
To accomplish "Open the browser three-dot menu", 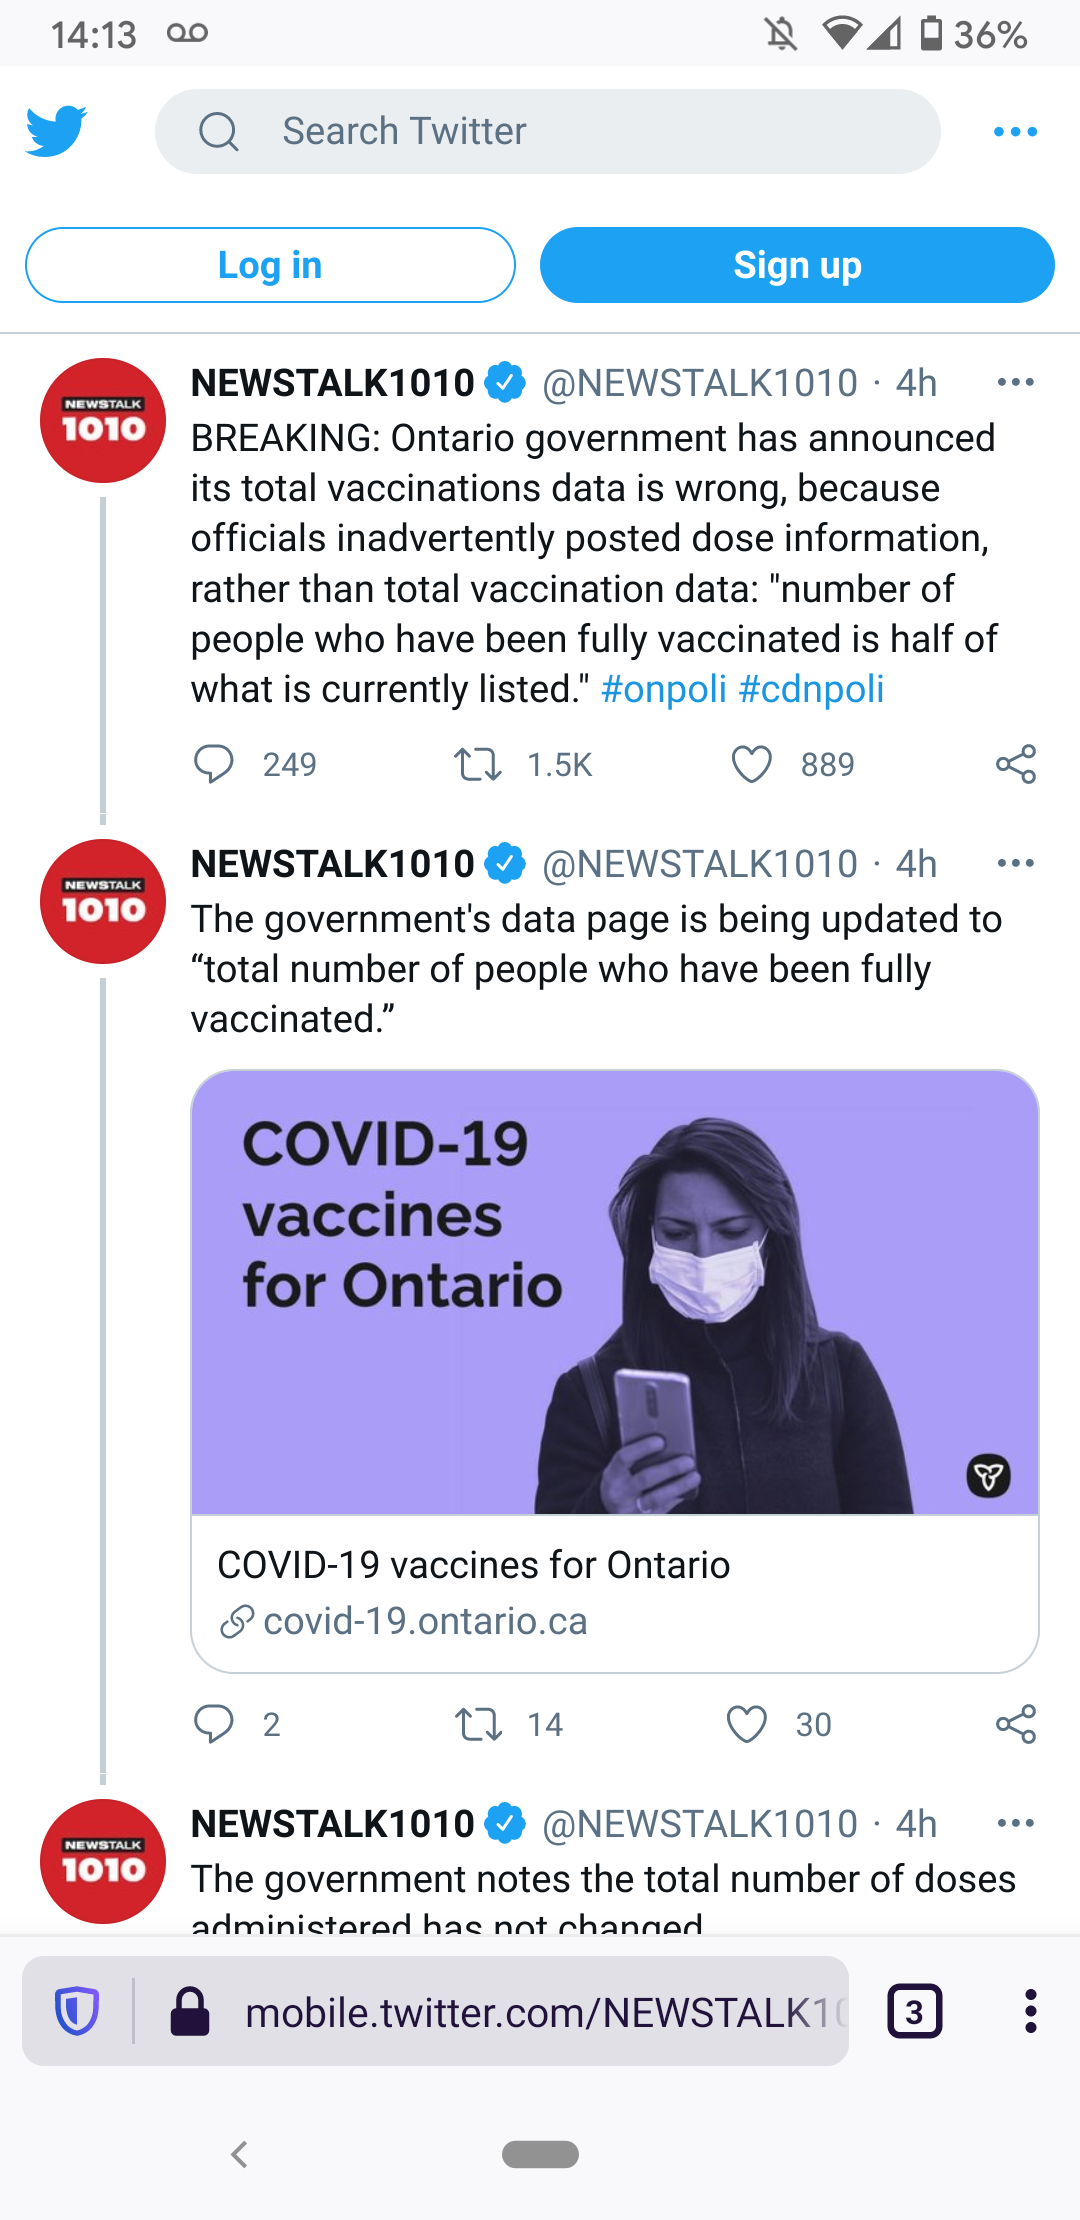I will point(1030,2011).
